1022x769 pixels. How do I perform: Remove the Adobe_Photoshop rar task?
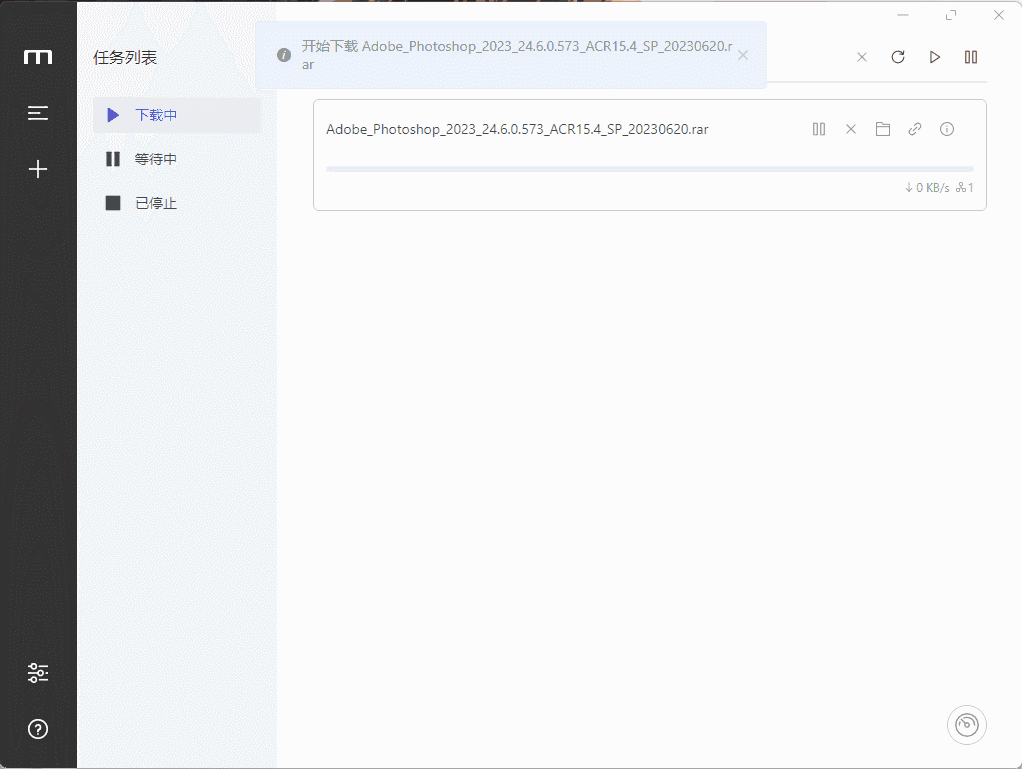pyautogui.click(x=851, y=129)
